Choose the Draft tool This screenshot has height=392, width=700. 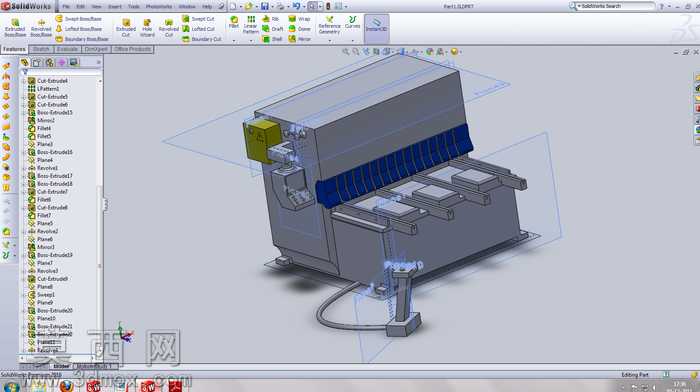(x=272, y=29)
